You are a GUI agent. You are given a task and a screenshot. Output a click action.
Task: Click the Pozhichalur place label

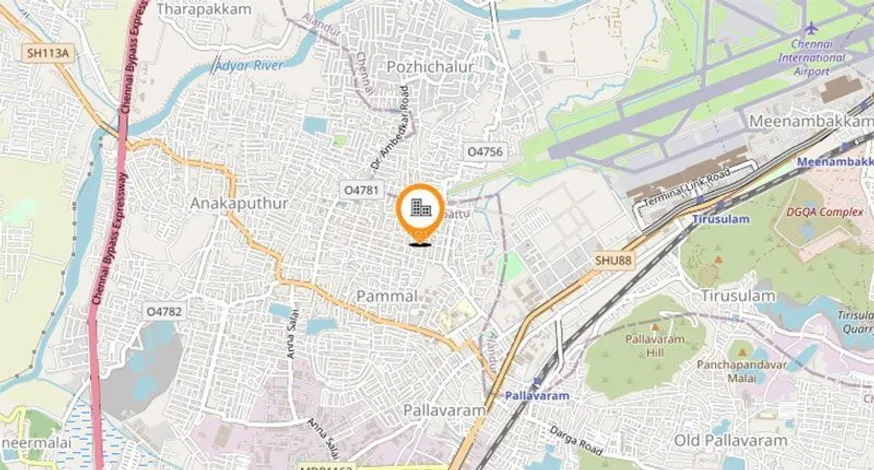[430, 67]
